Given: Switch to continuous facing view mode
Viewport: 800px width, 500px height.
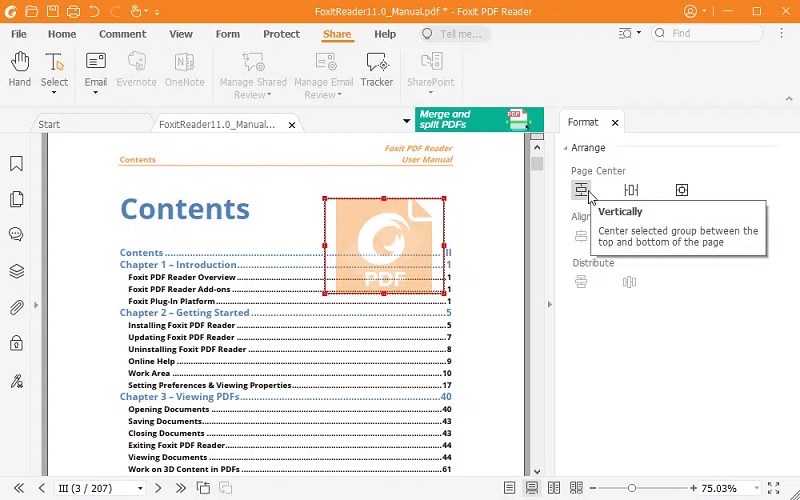Looking at the screenshot, I should 577,488.
